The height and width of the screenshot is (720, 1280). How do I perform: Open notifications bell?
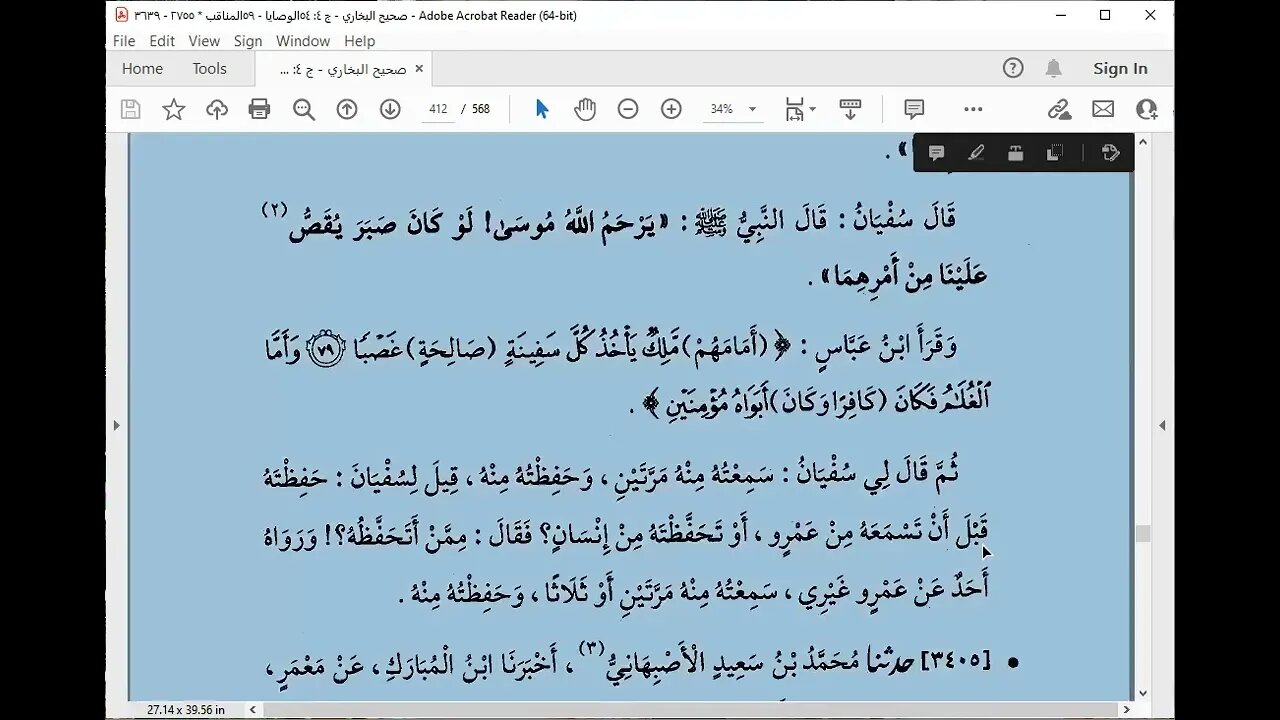pyautogui.click(x=1054, y=68)
